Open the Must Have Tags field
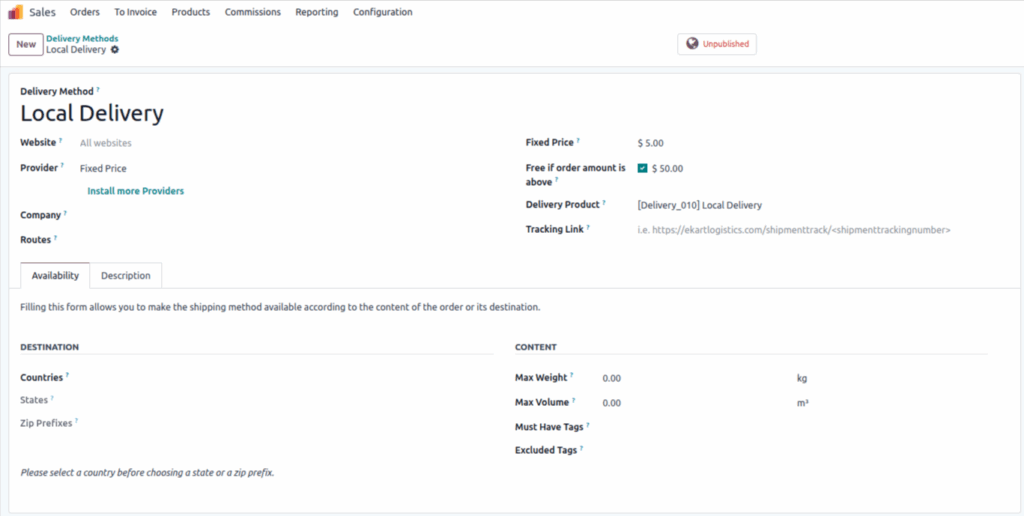The height and width of the screenshot is (516, 1024). coord(794,427)
